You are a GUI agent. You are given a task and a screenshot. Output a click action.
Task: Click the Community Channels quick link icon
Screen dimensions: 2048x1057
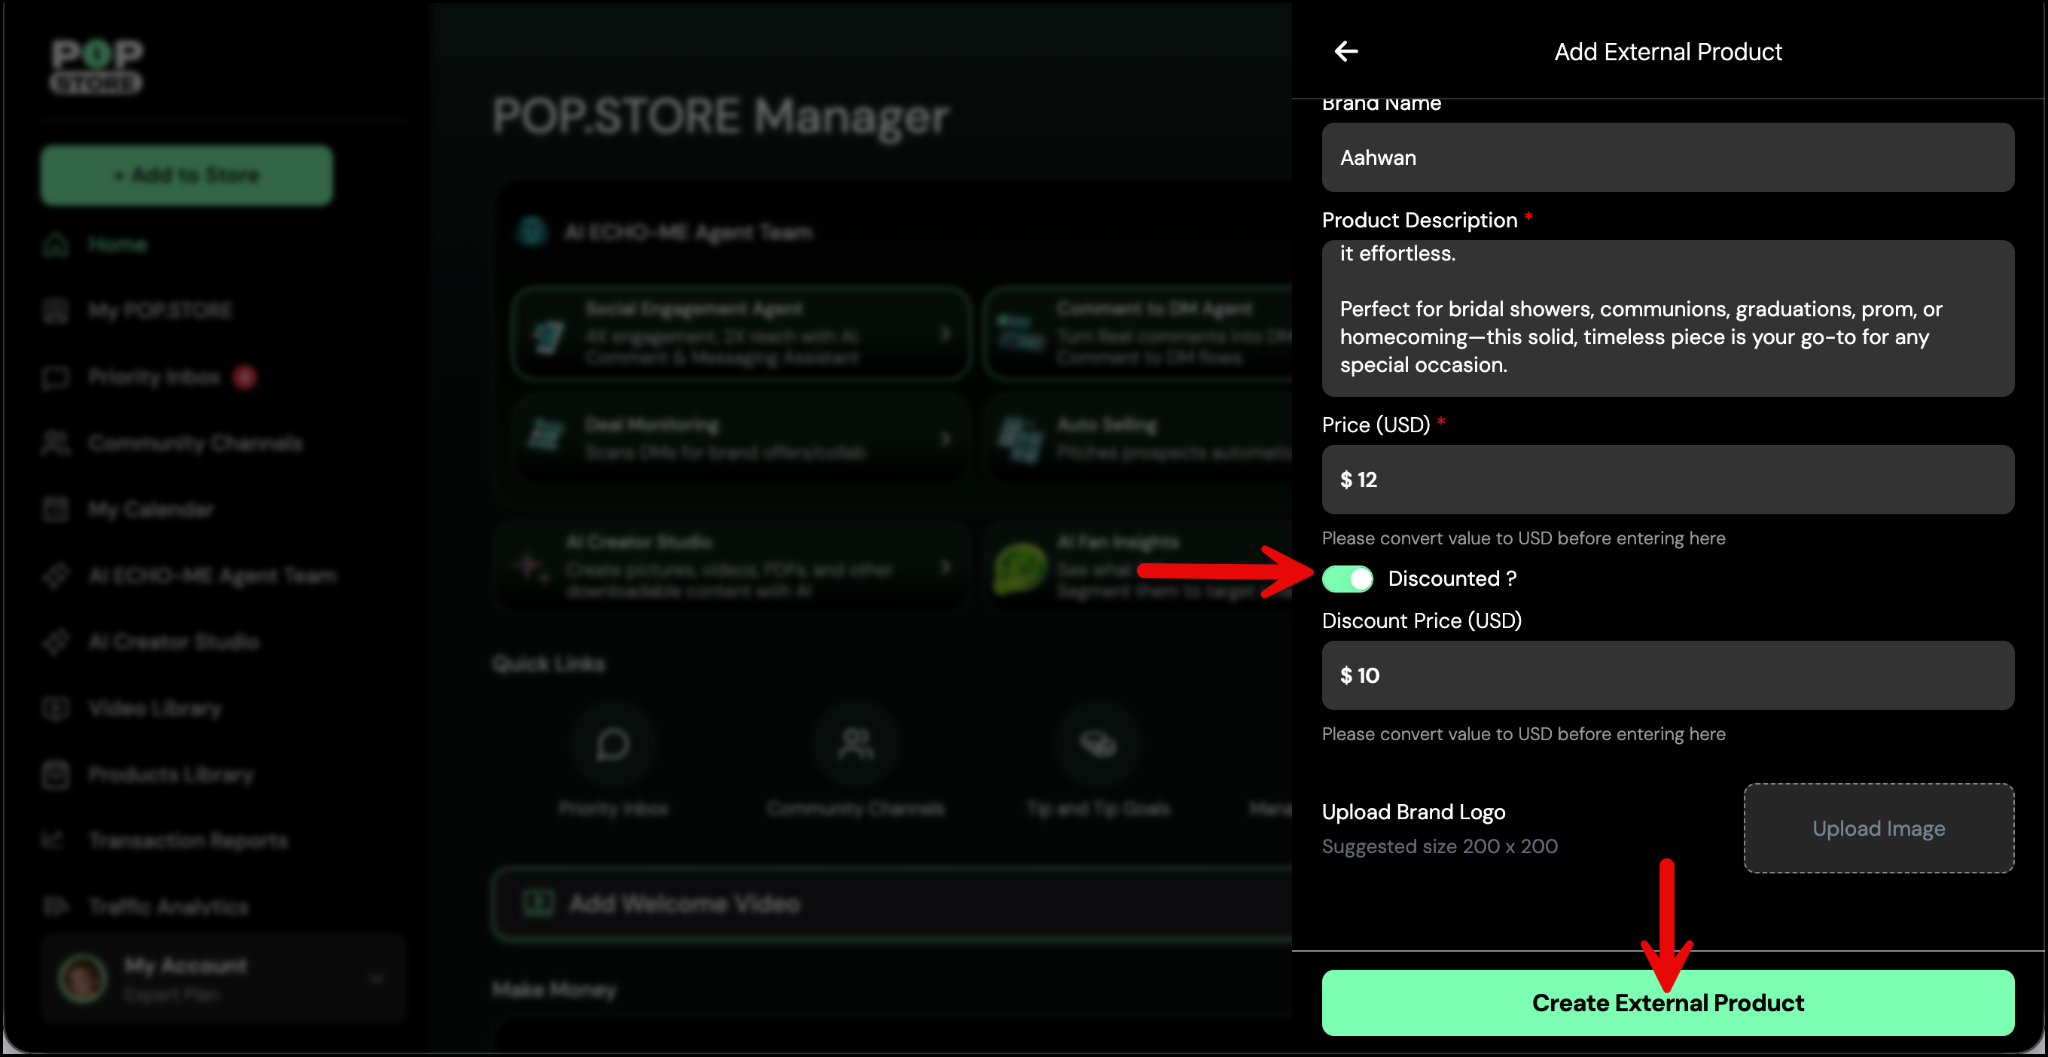coord(856,745)
